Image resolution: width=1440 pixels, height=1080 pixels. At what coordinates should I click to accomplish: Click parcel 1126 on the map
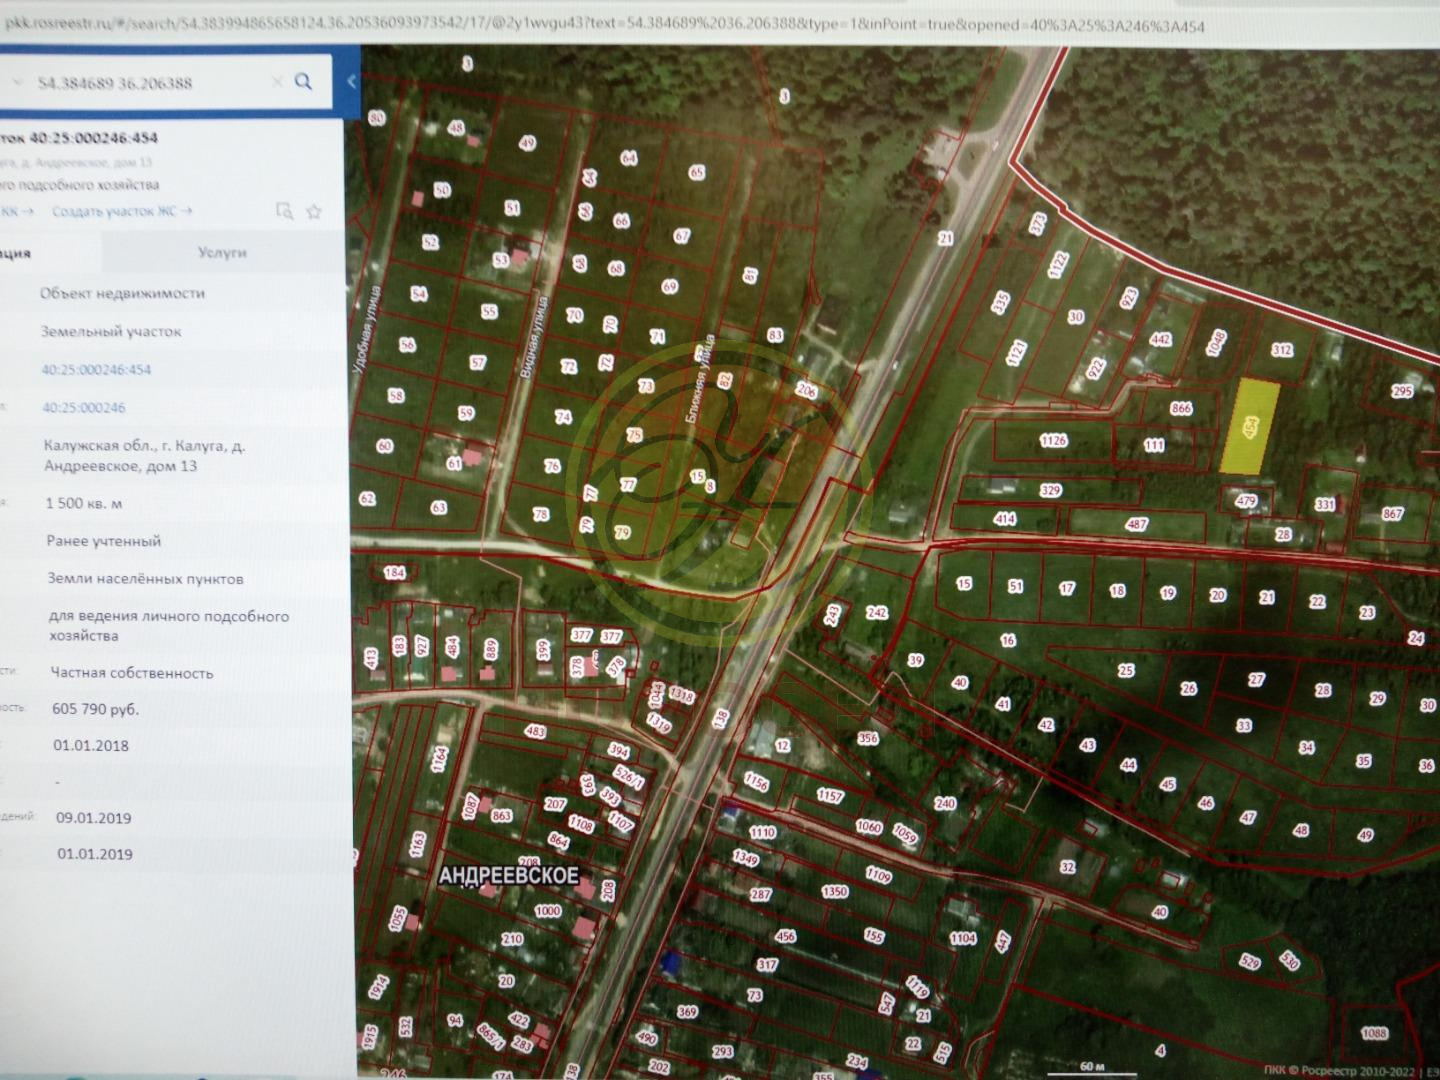coord(1053,440)
